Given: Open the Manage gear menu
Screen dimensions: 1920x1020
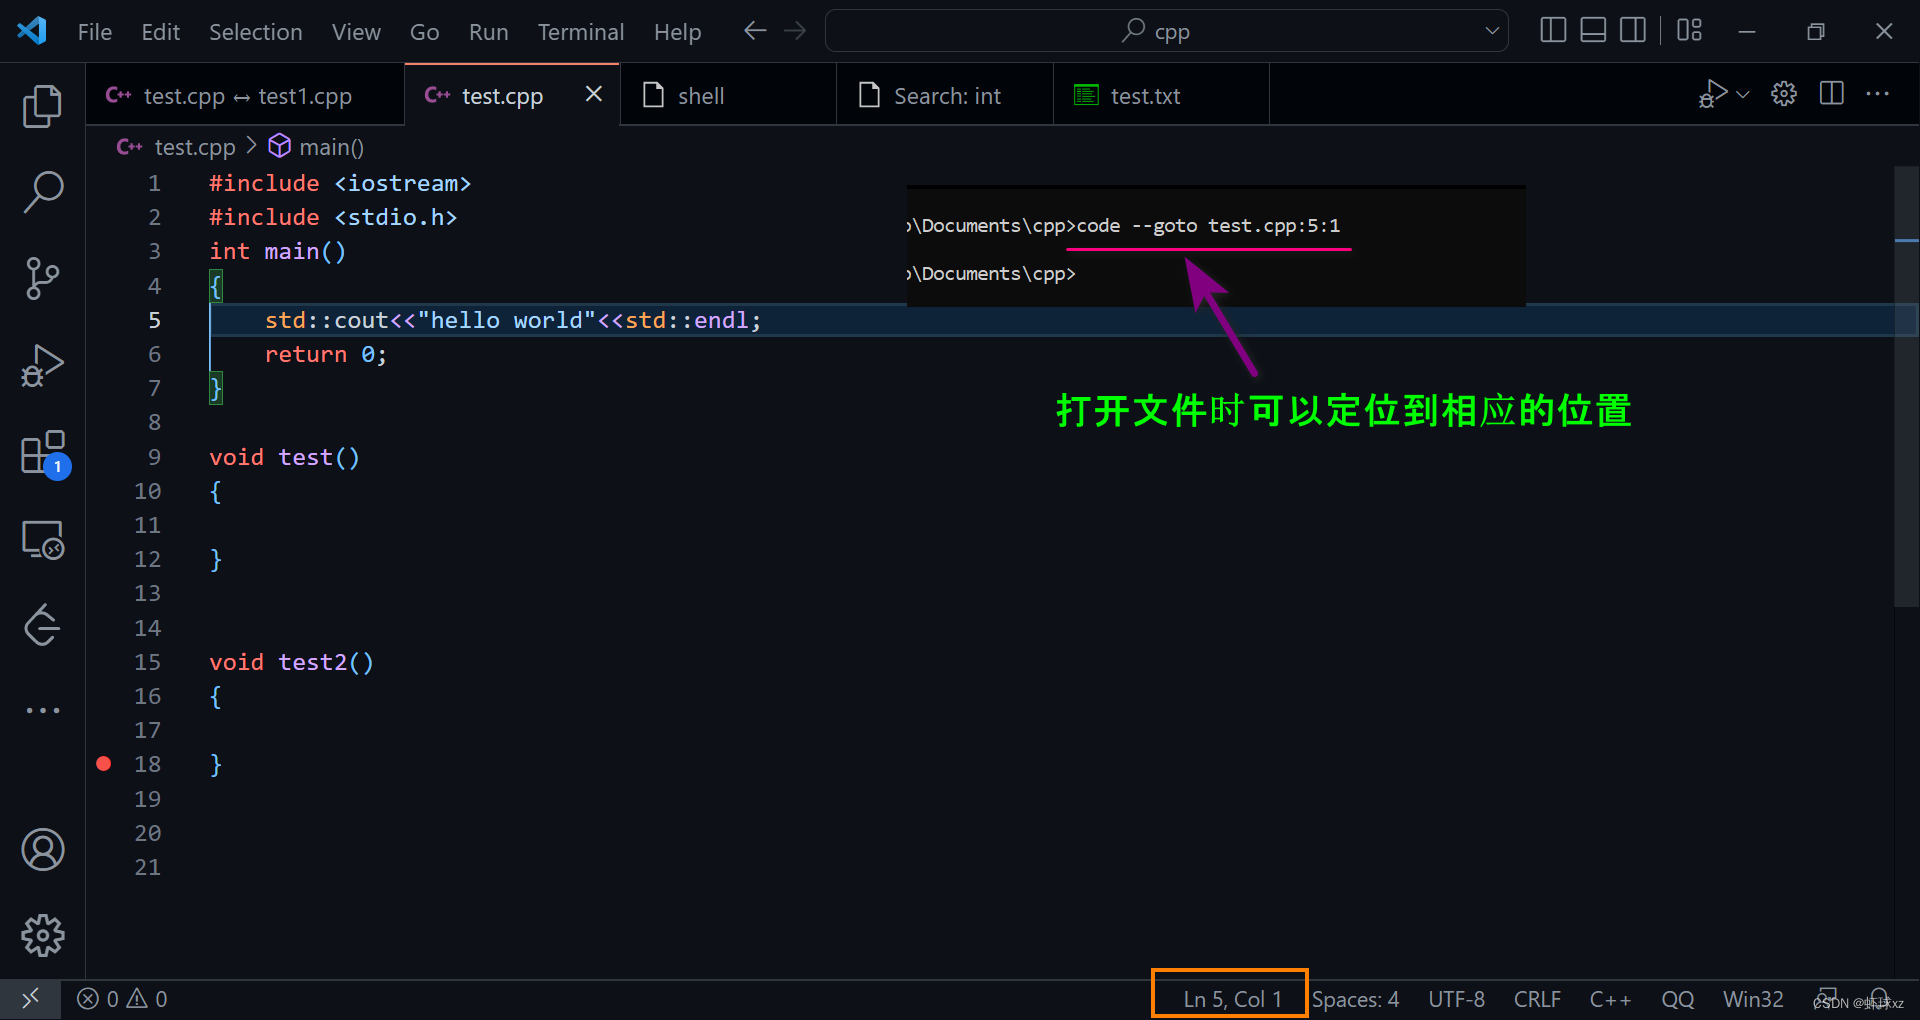Looking at the screenshot, I should click(x=42, y=936).
